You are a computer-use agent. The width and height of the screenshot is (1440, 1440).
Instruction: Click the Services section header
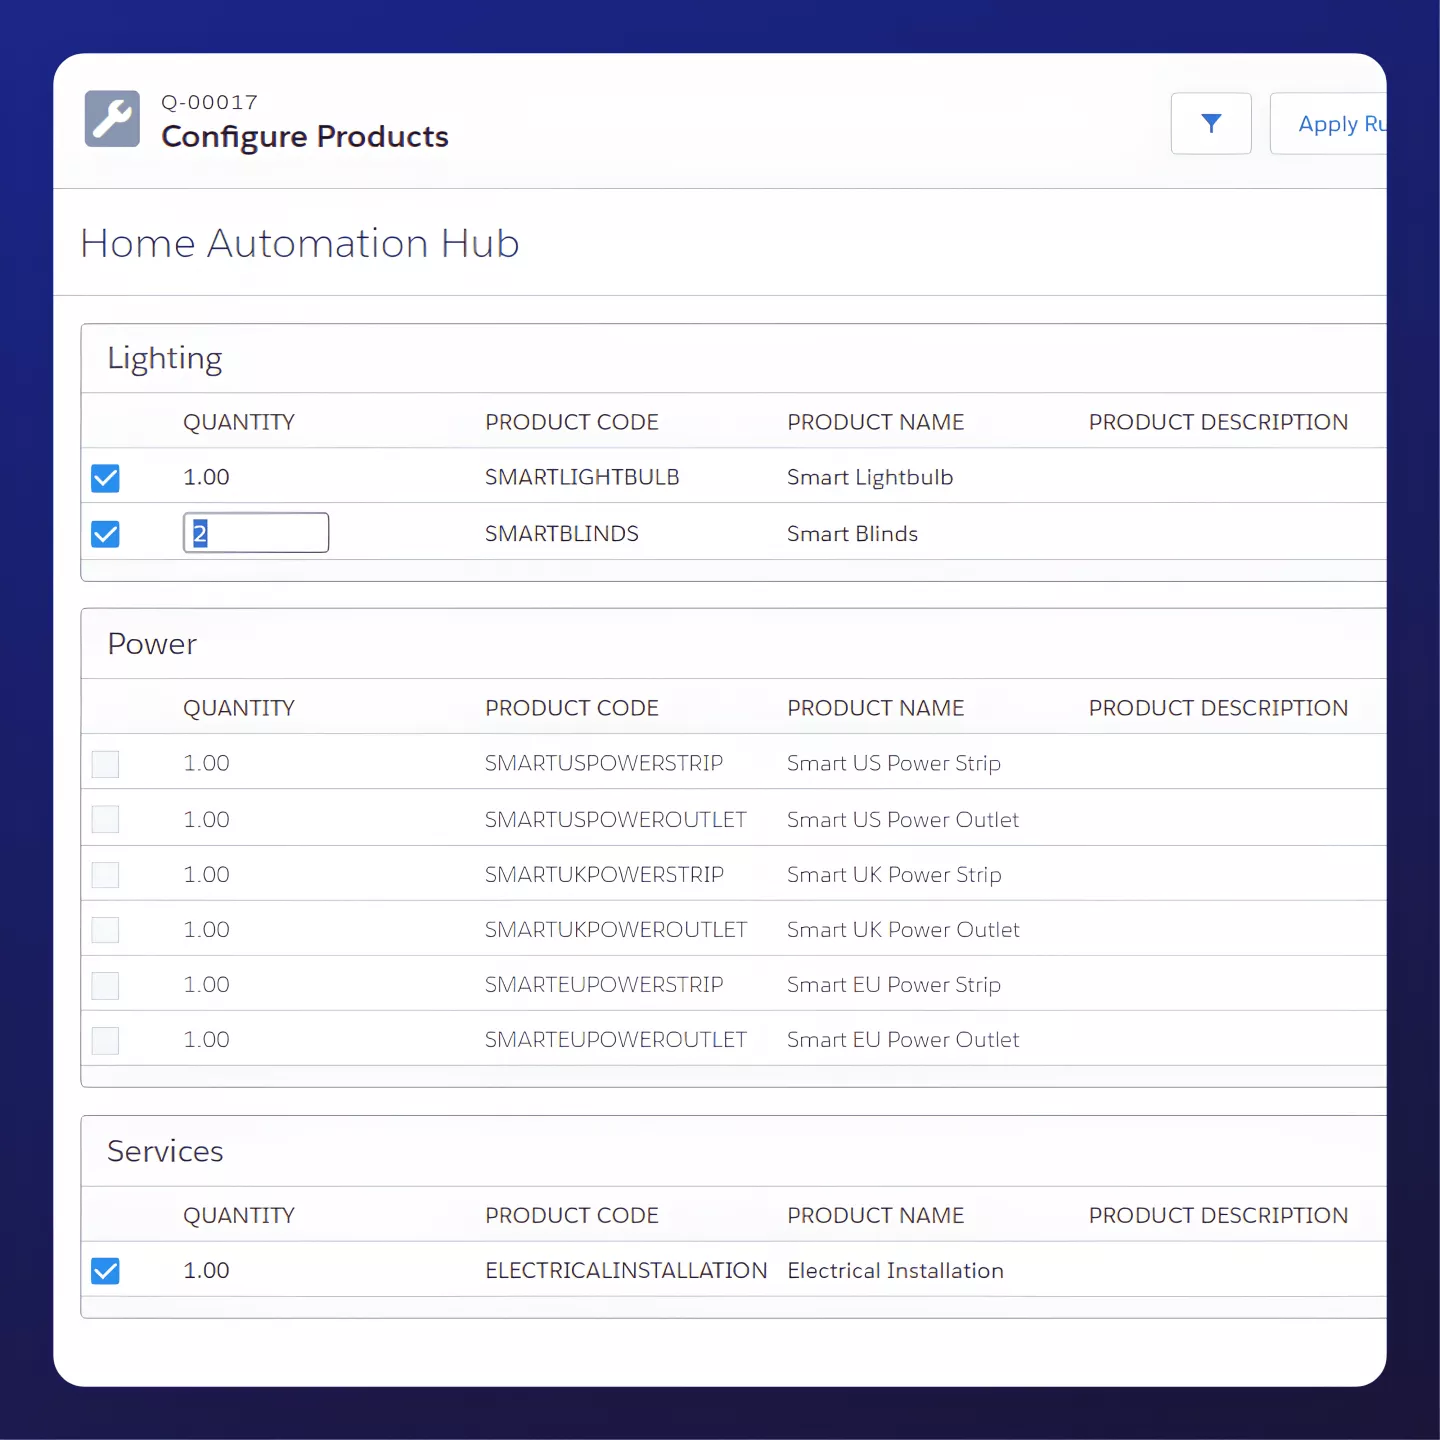(x=165, y=1151)
